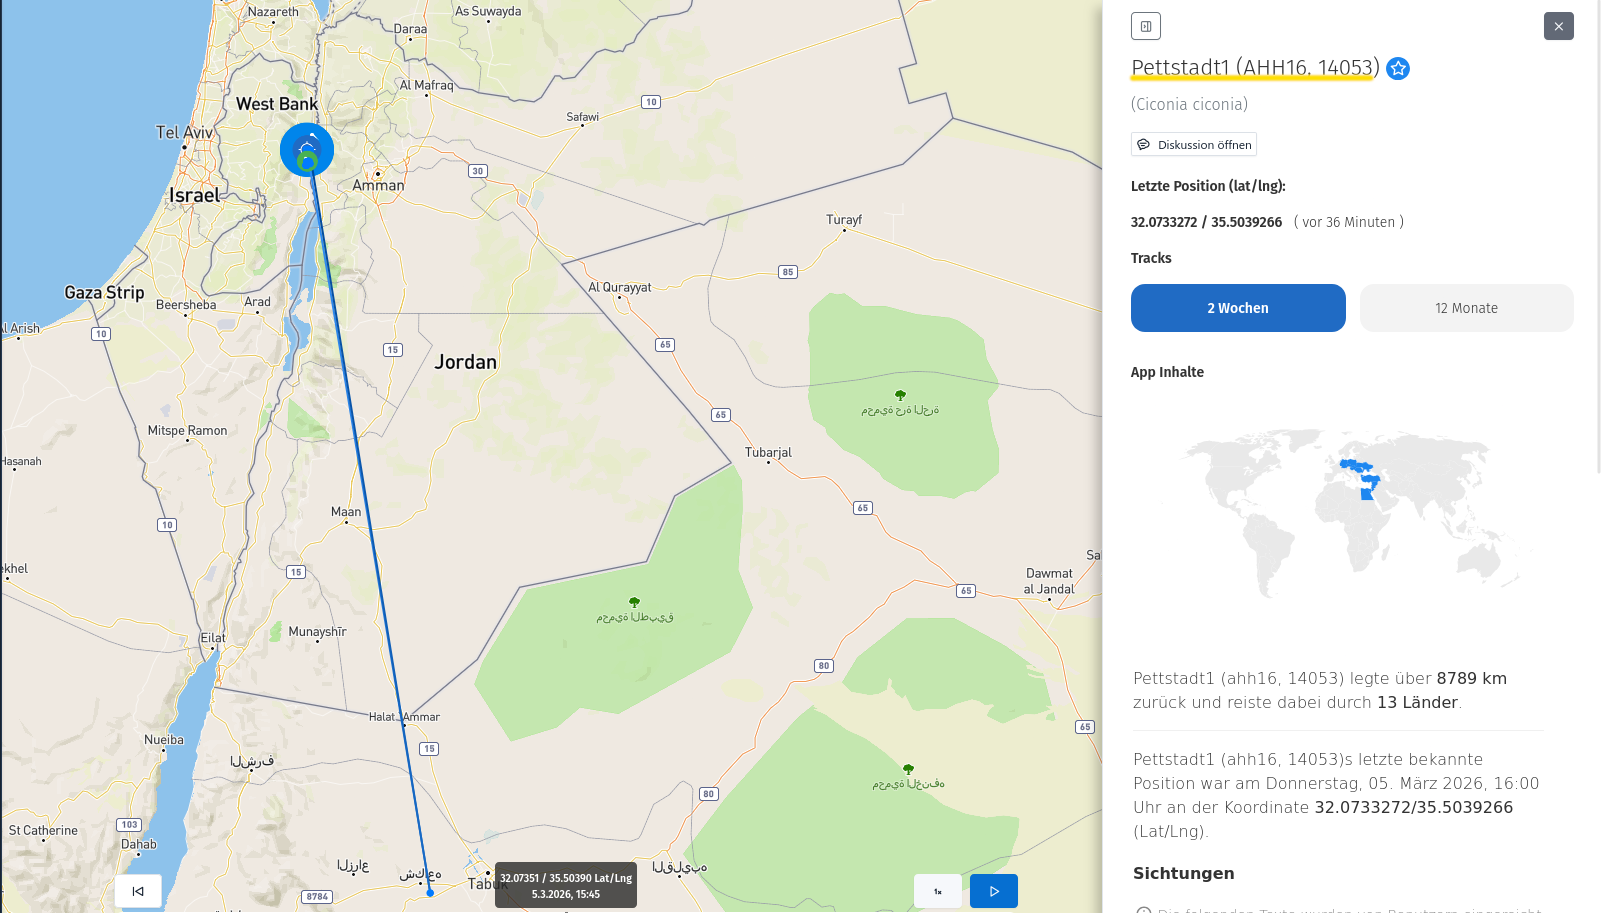1602x913 pixels.
Task: Click the Pettstadt1 (AHH16, 14053) title
Action: pos(1254,68)
